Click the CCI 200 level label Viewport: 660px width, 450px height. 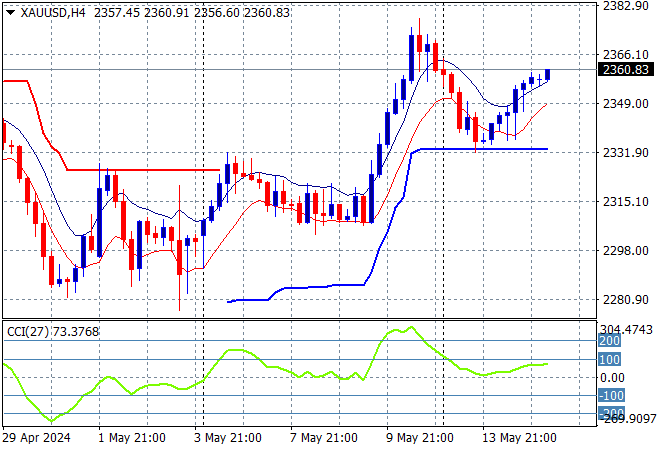(609, 341)
